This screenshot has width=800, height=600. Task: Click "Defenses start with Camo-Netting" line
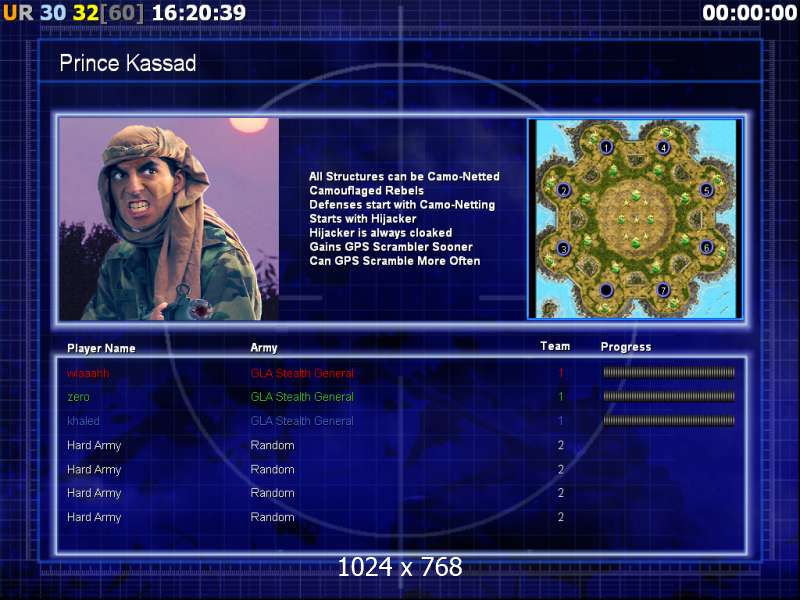point(402,205)
